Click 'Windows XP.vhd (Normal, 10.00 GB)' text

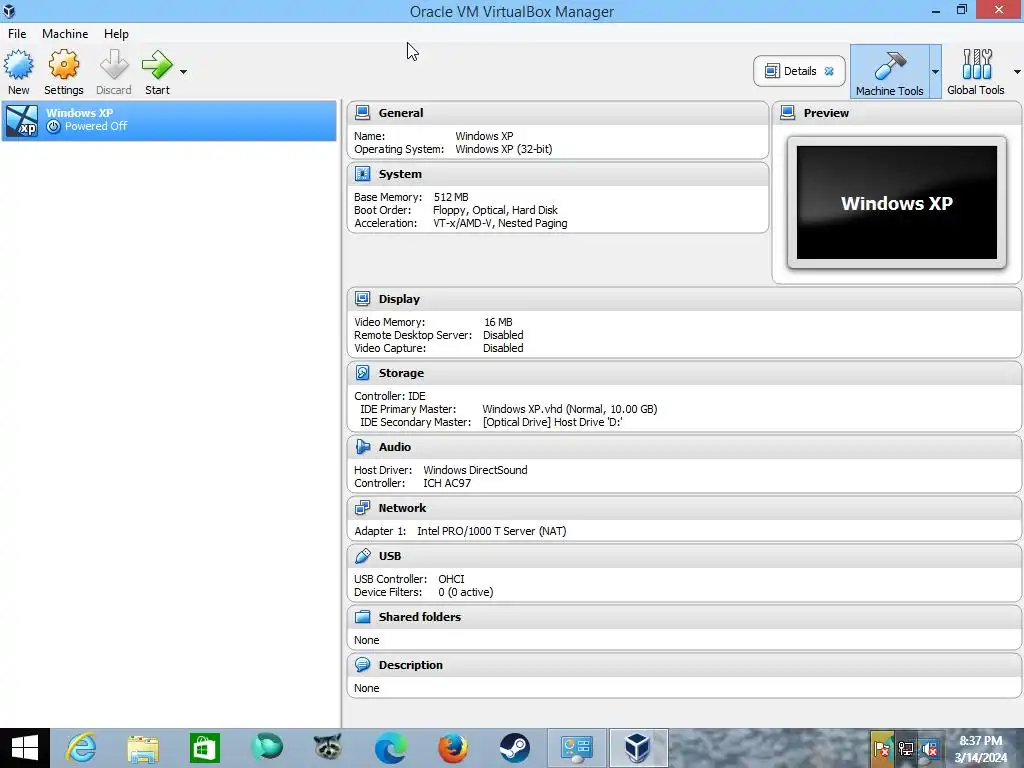pyautogui.click(x=569, y=409)
